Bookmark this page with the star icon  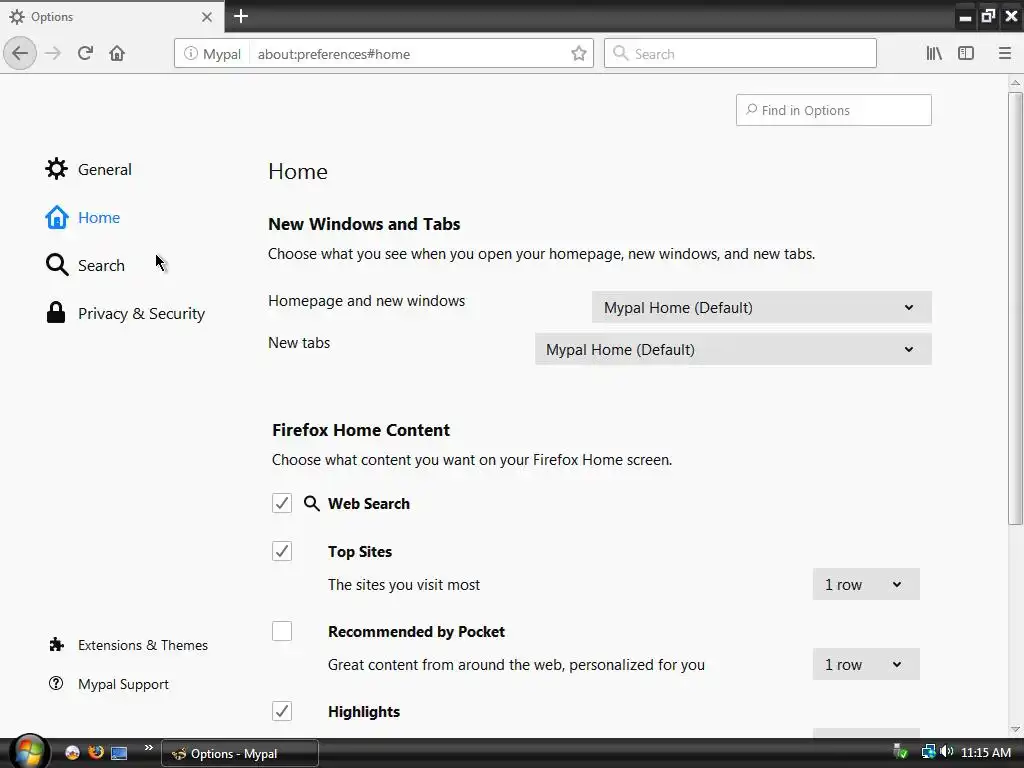click(579, 54)
